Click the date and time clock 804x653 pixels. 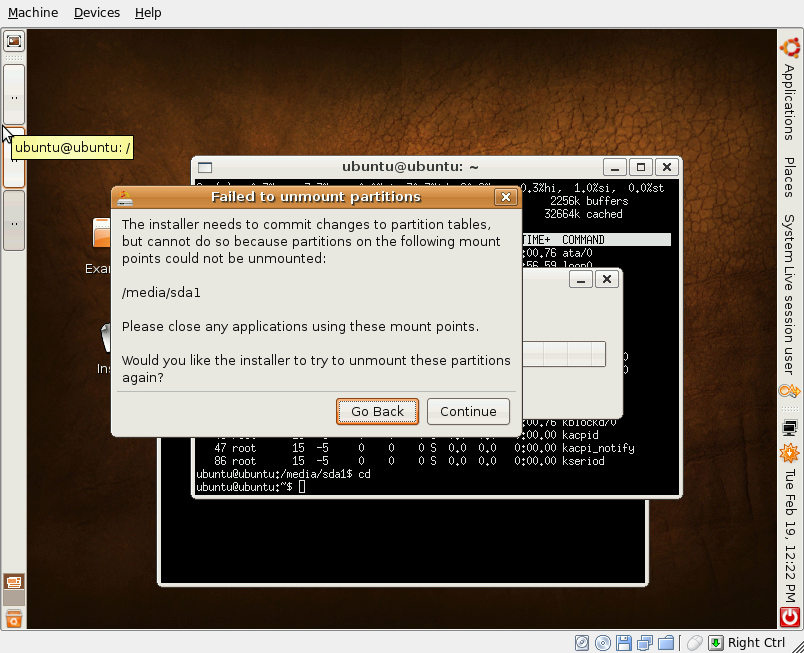pos(790,536)
